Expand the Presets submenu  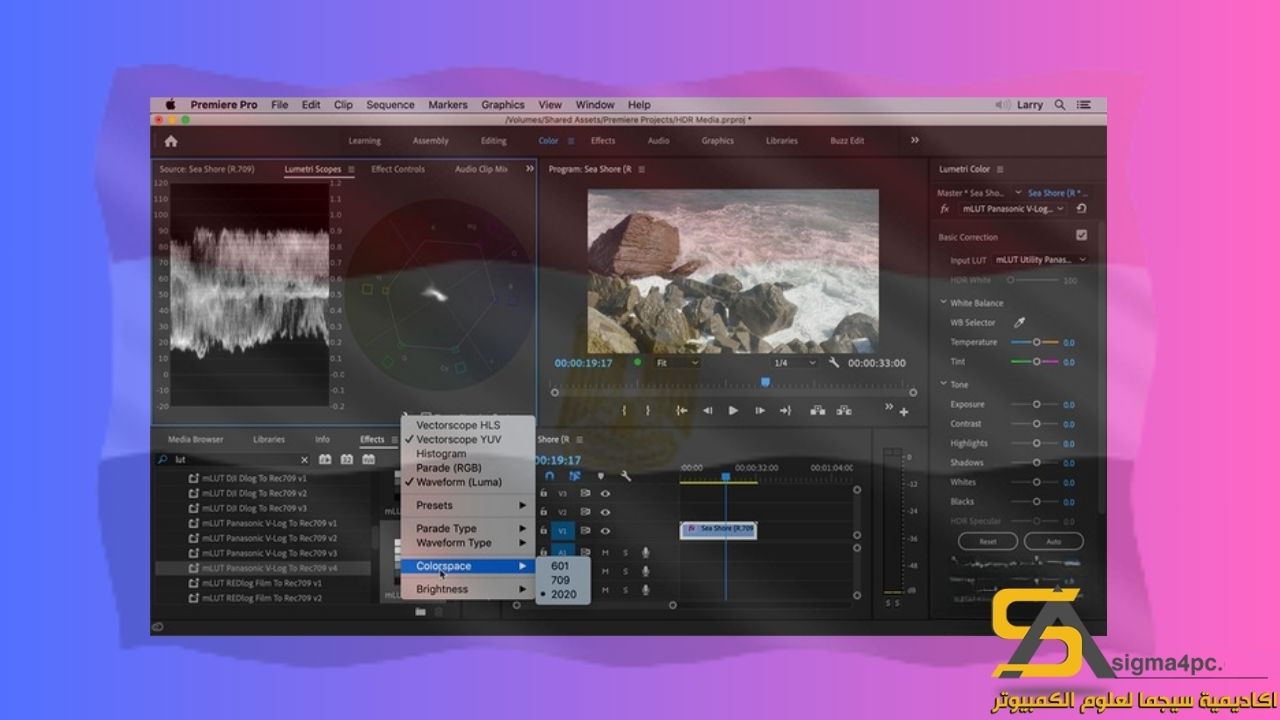pos(468,505)
